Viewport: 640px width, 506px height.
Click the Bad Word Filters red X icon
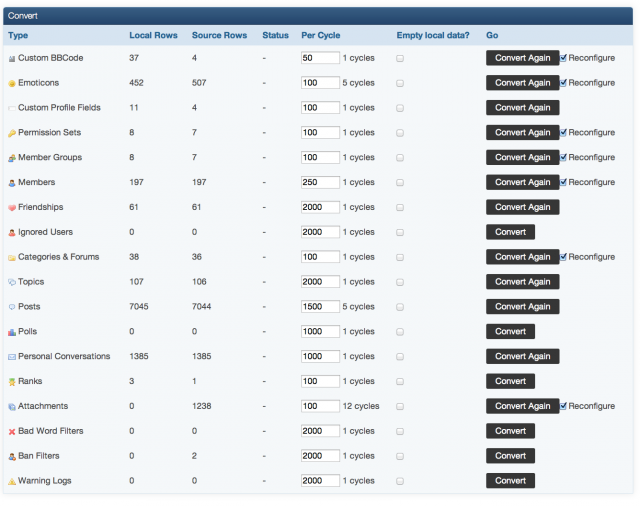12,432
